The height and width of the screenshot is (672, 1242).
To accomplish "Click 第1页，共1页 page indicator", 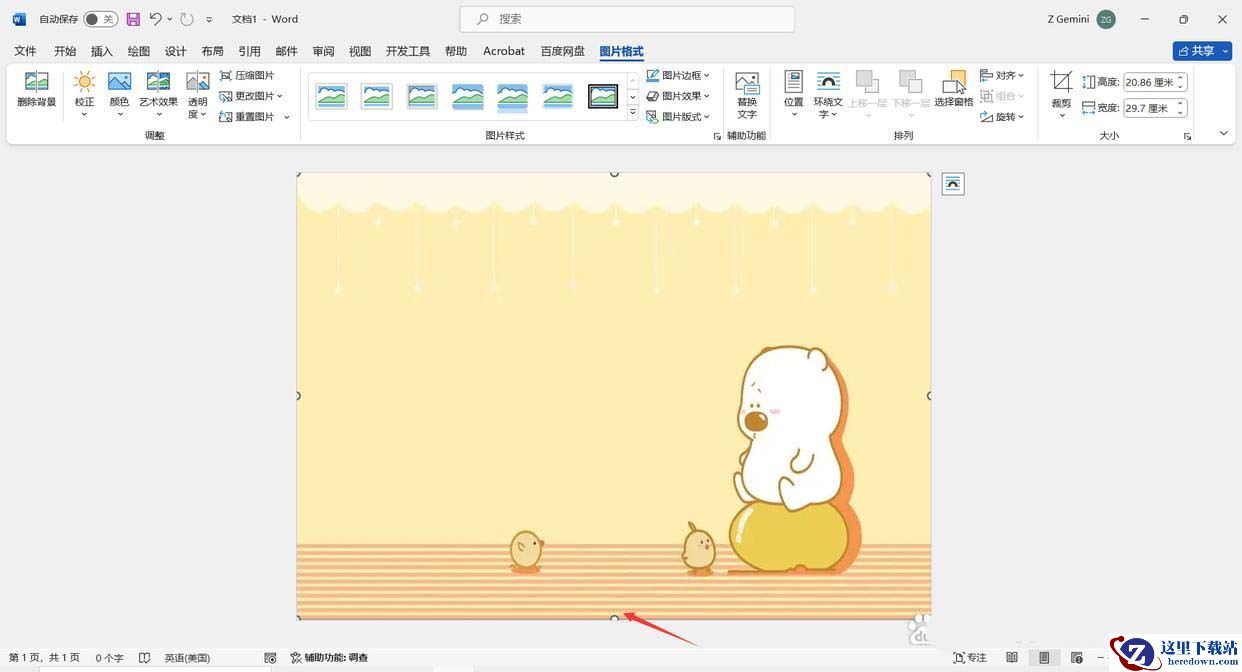I will click(x=44, y=658).
